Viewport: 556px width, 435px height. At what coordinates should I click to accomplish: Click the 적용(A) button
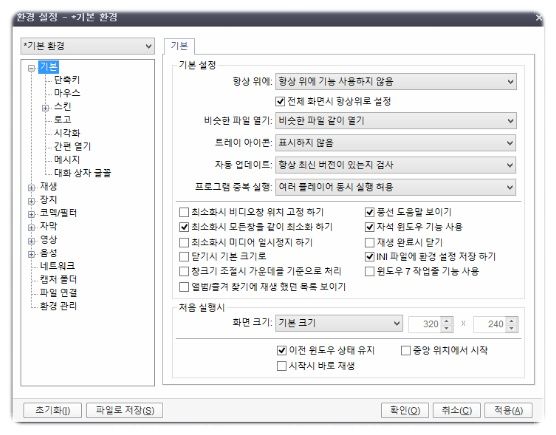coord(508,410)
